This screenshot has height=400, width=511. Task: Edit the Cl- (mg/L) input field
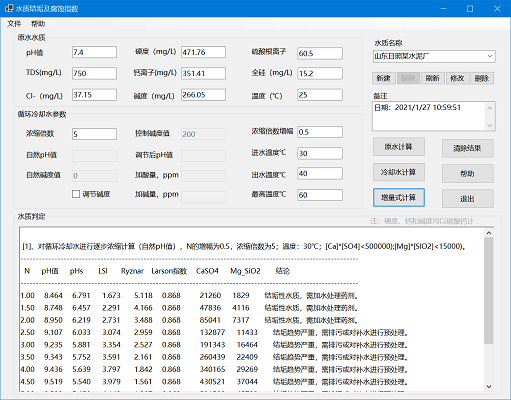[94, 95]
